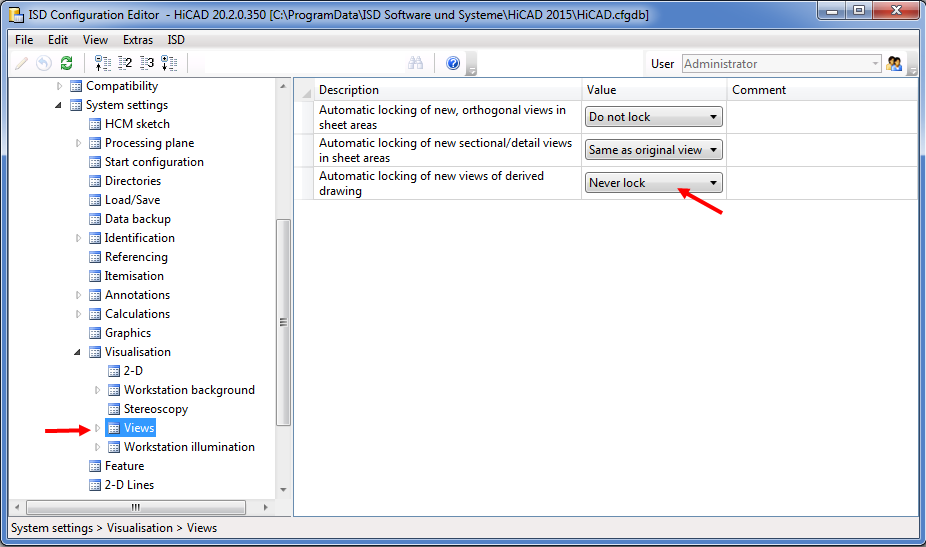Click the Feature table icon
The image size is (926, 547).
94,466
